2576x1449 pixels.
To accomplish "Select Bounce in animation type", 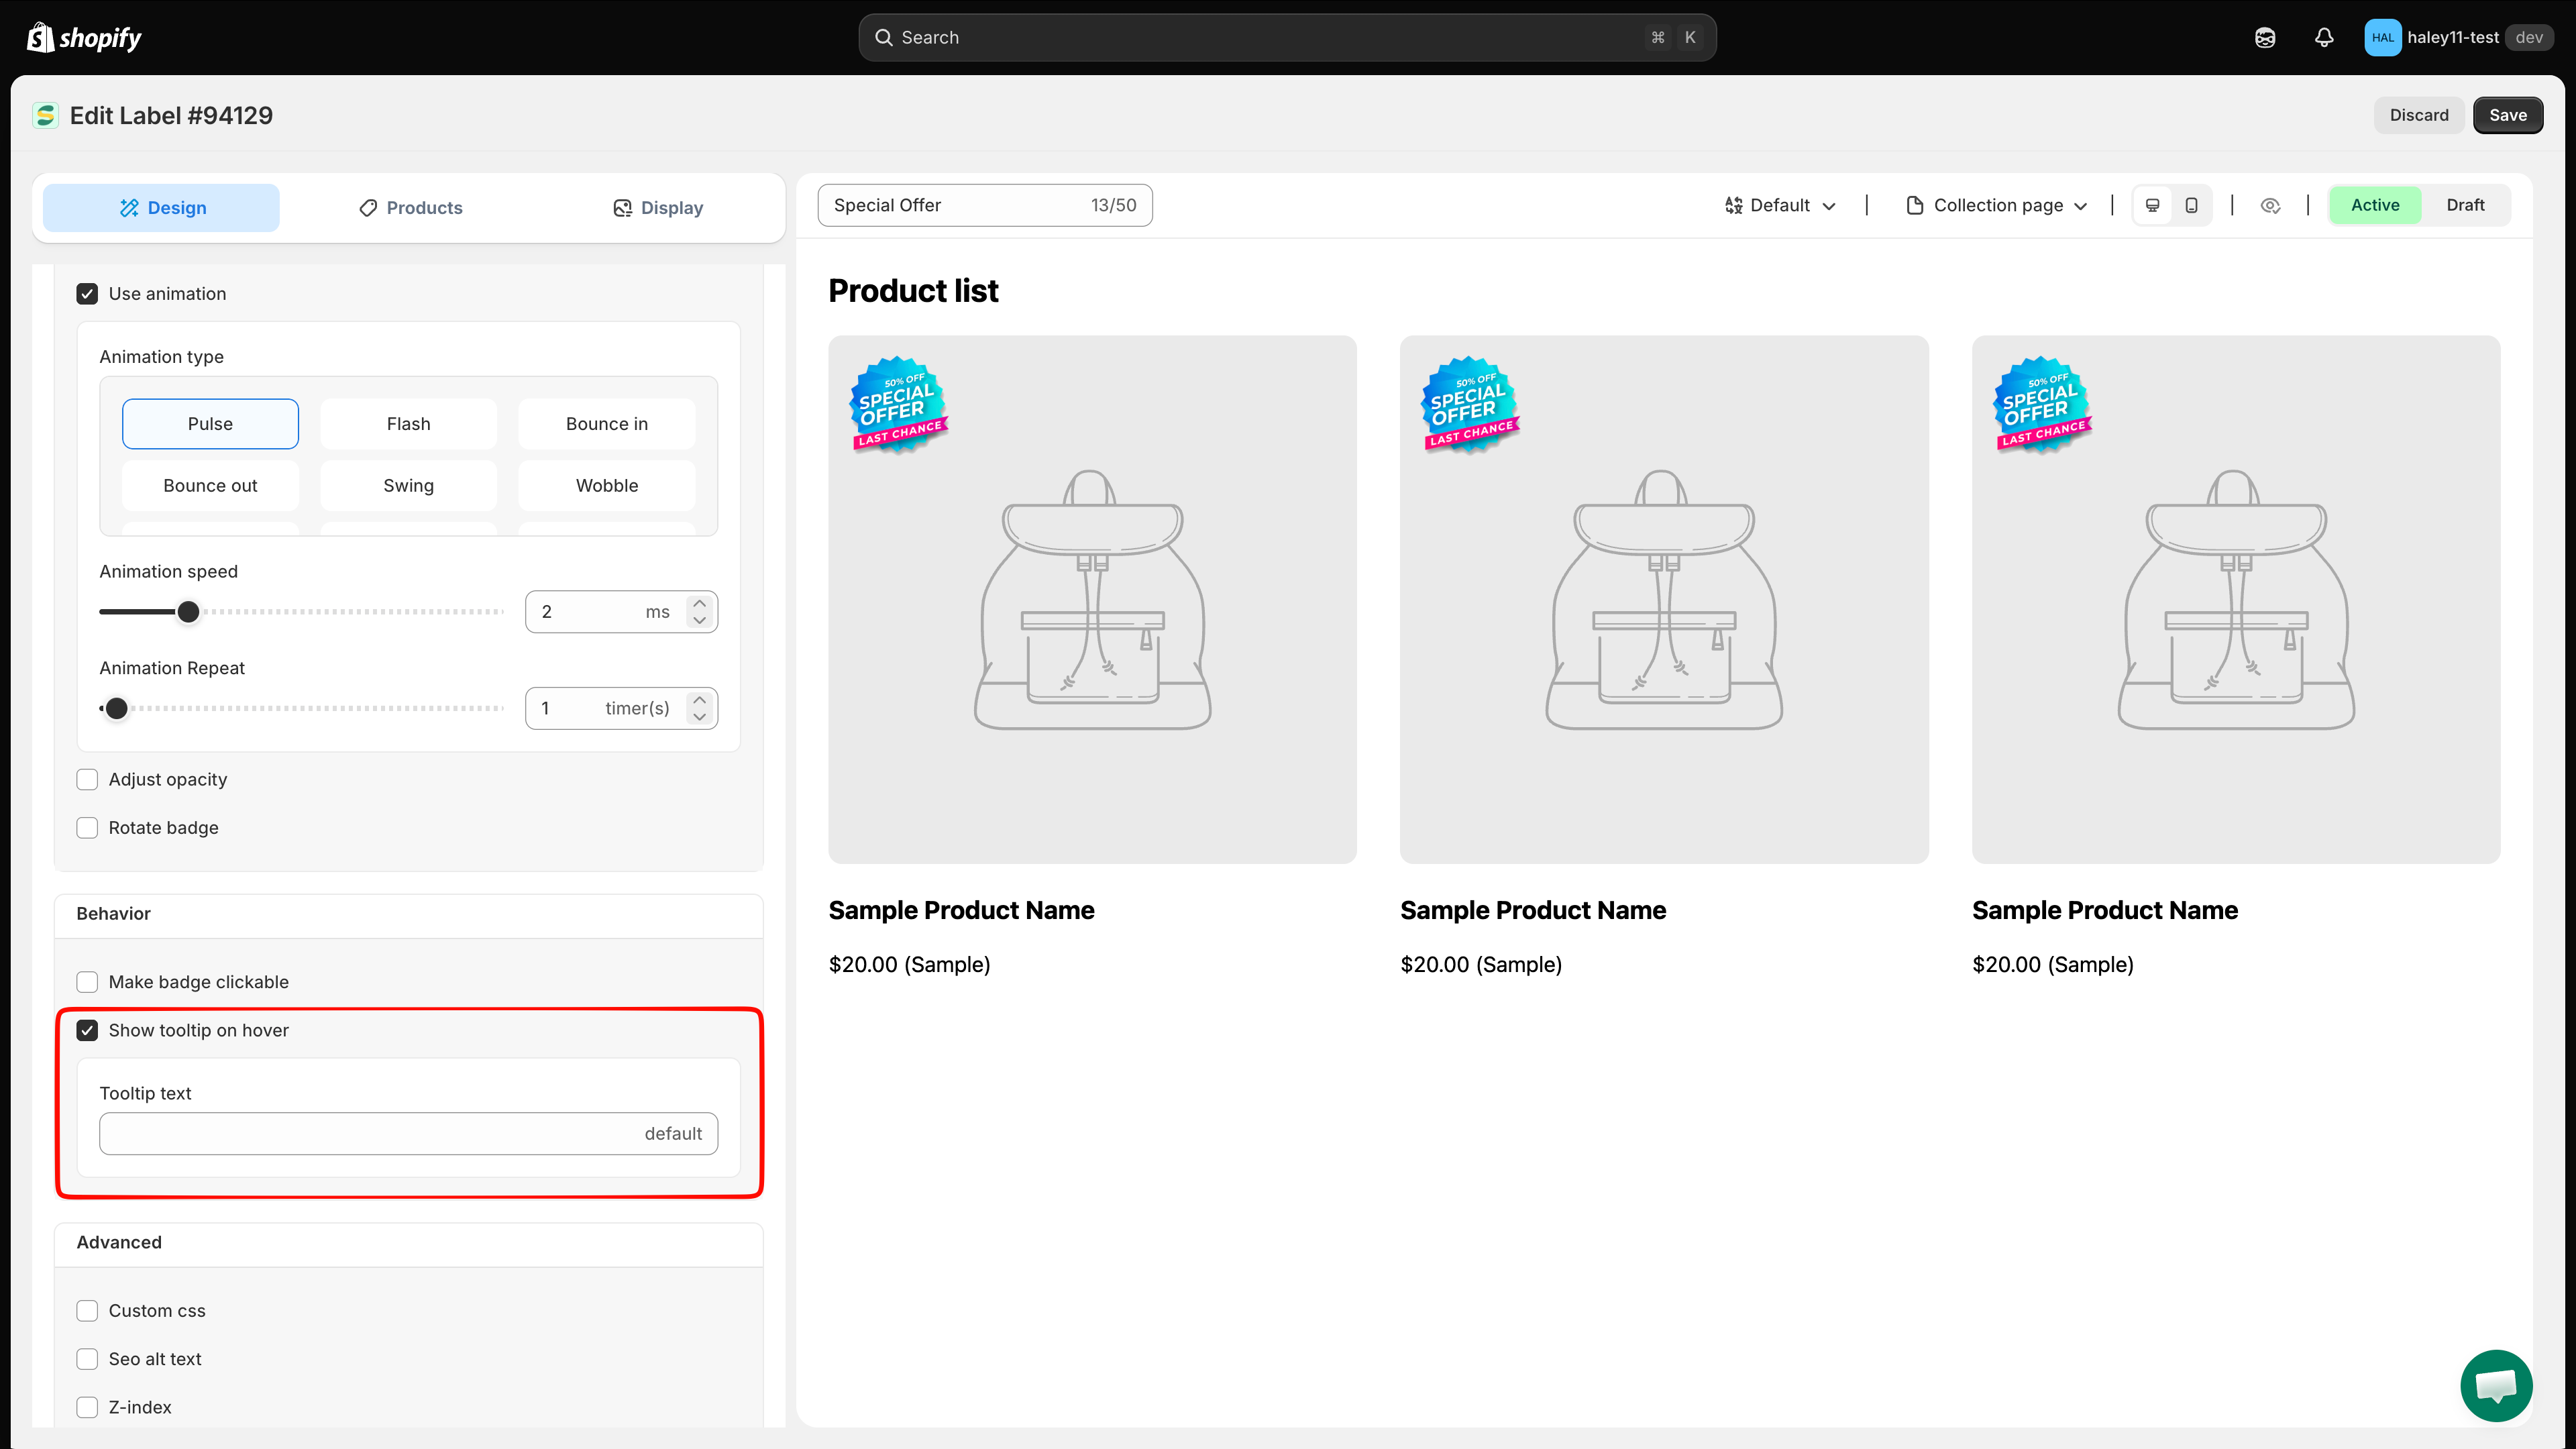I will (x=607, y=424).
